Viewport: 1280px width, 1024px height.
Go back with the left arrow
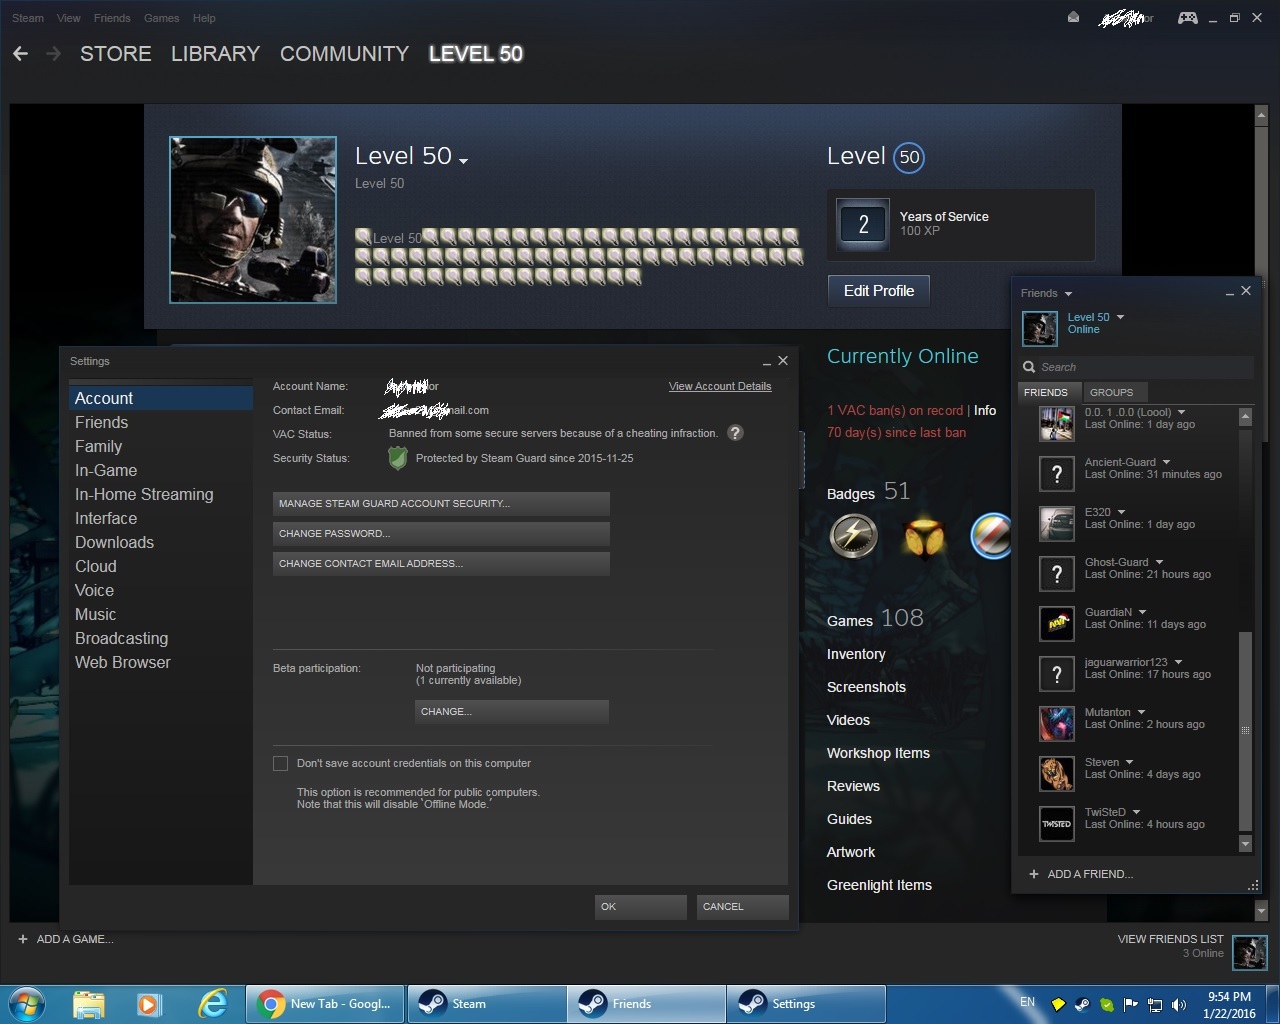point(20,54)
